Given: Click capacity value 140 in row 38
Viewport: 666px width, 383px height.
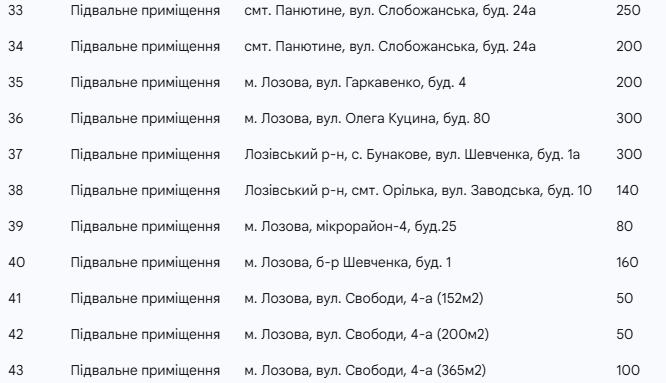Looking at the screenshot, I should [x=627, y=190].
